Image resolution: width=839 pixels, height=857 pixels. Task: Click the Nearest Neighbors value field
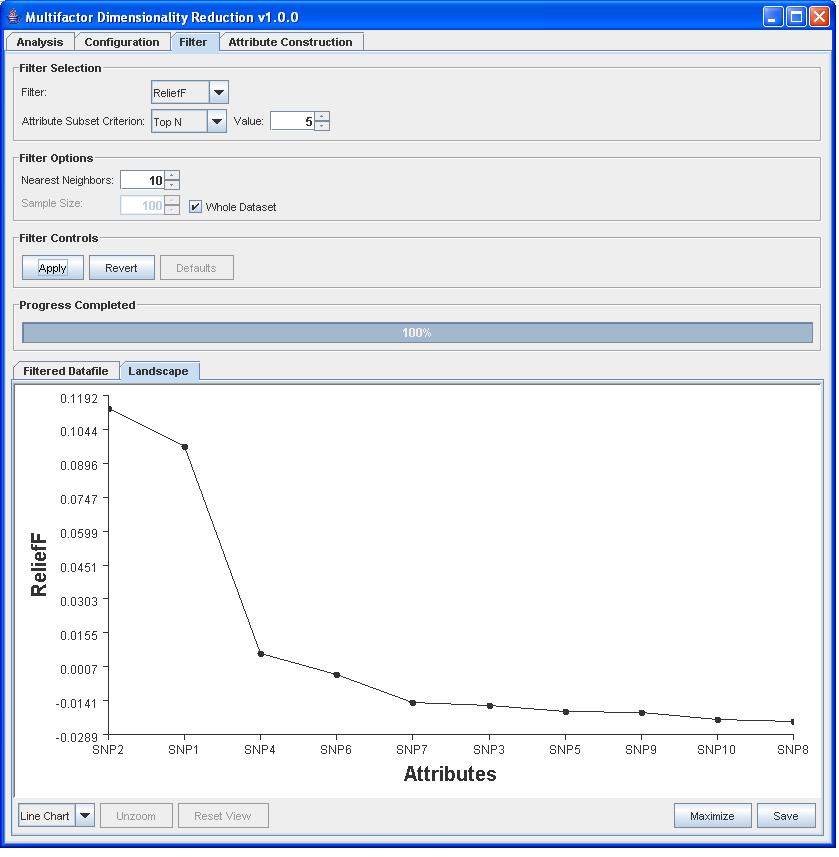[142, 180]
